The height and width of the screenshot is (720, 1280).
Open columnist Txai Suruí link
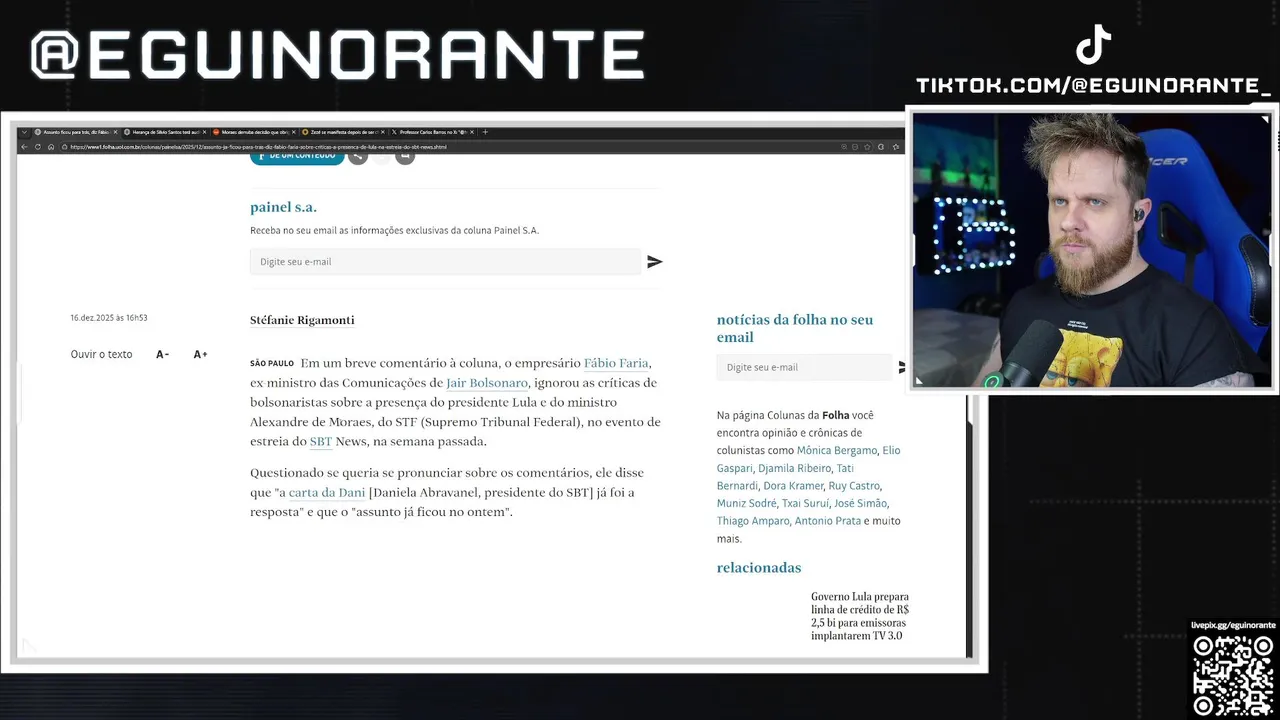(x=806, y=503)
